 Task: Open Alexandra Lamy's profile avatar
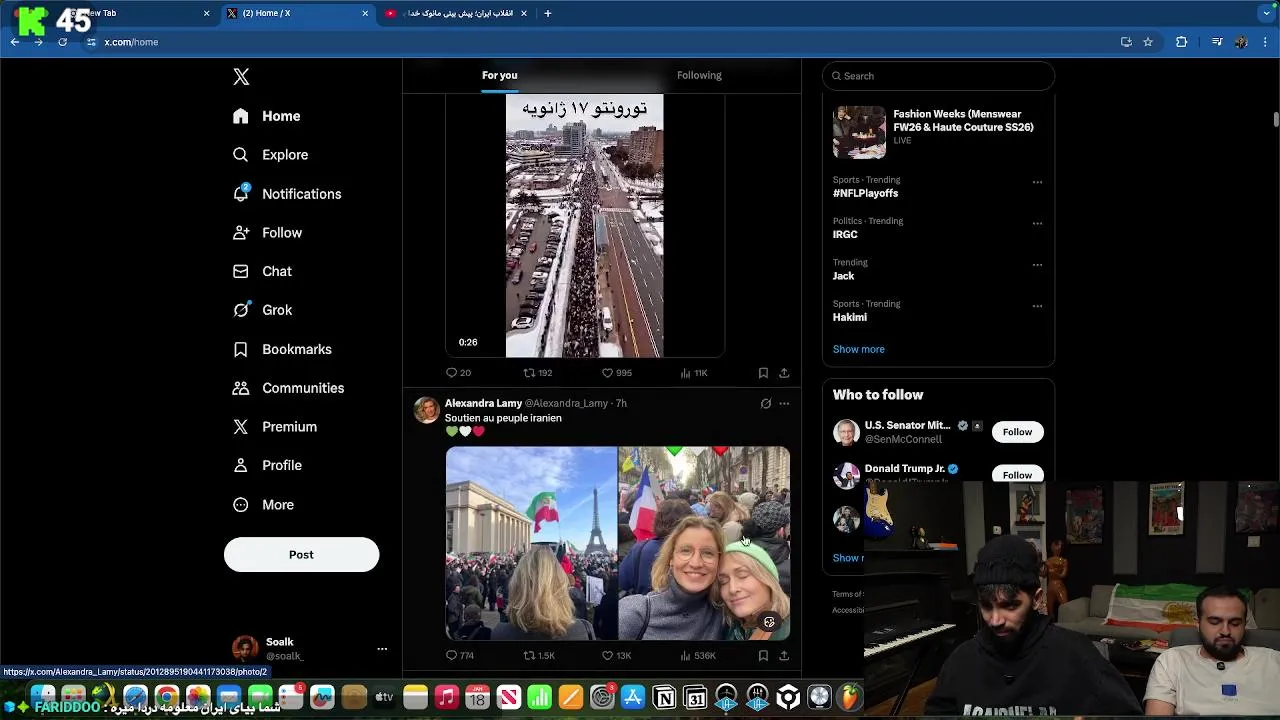pos(427,410)
